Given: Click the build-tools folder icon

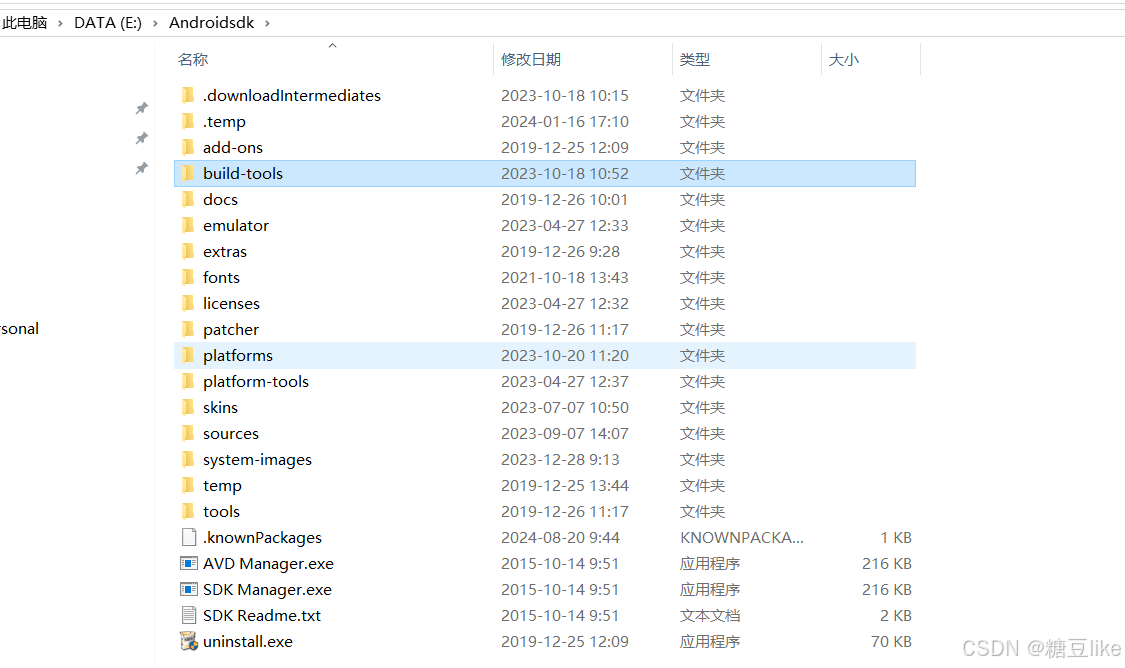Looking at the screenshot, I should (x=188, y=173).
